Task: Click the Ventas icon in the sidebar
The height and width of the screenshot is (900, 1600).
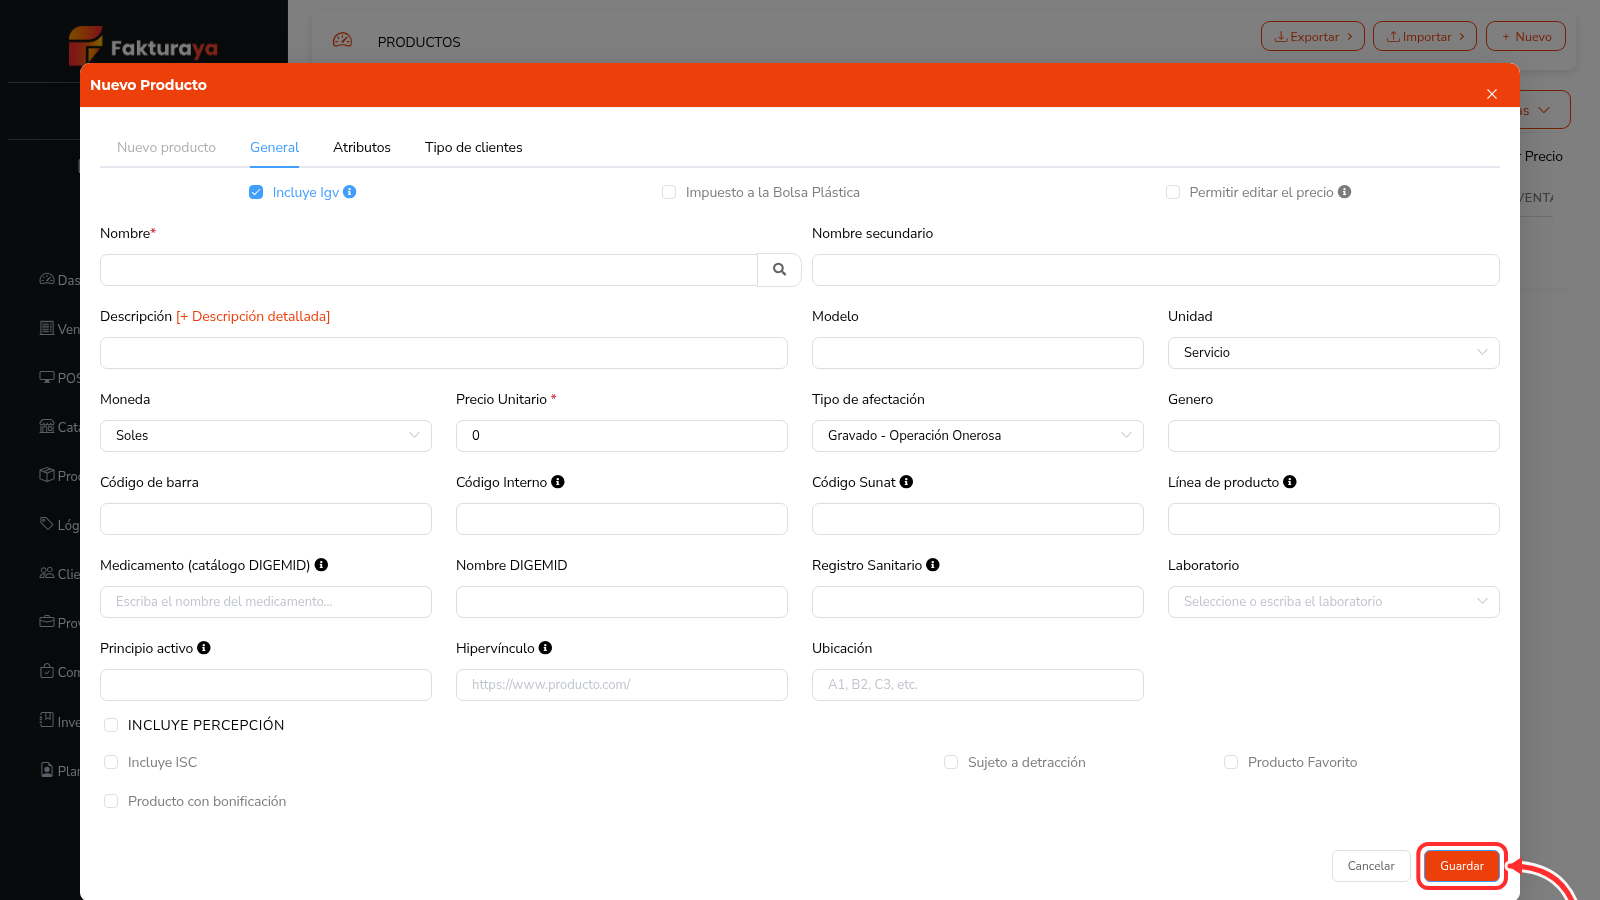Action: (x=47, y=328)
